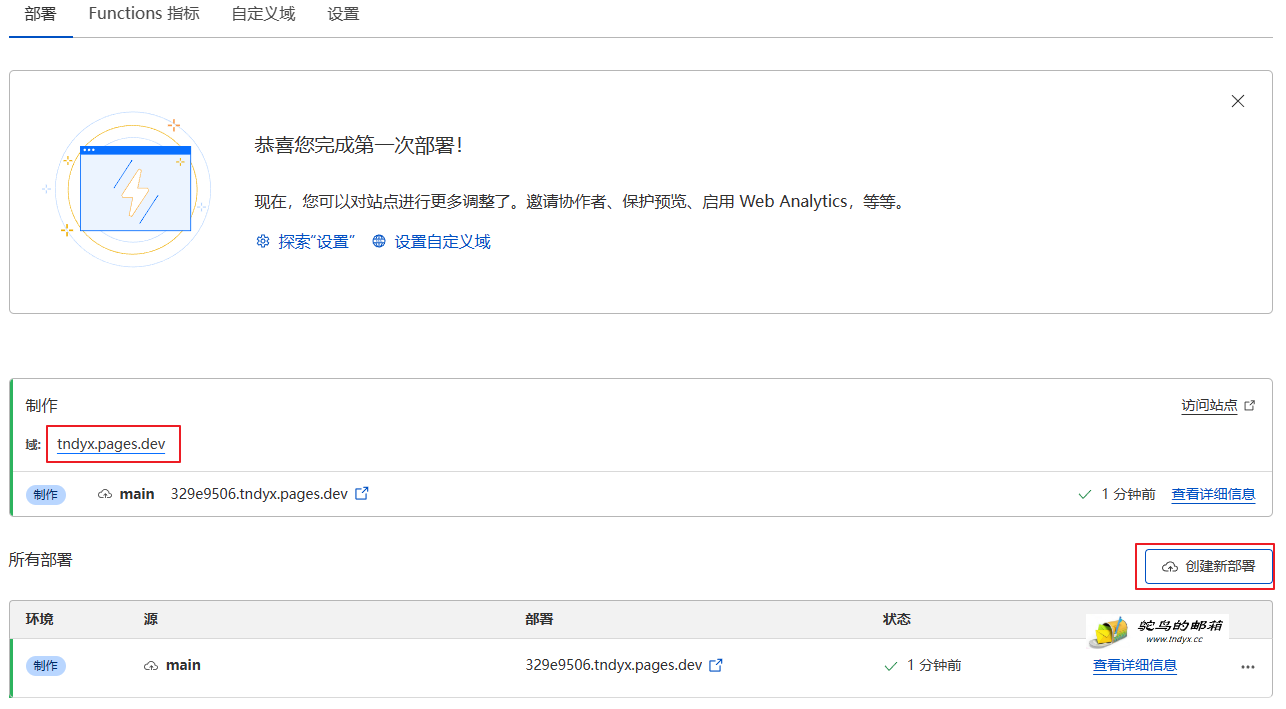This screenshot has width=1286, height=709.
Task: Click 查看详细信息 in the production card
Action: pyautogui.click(x=1213, y=494)
